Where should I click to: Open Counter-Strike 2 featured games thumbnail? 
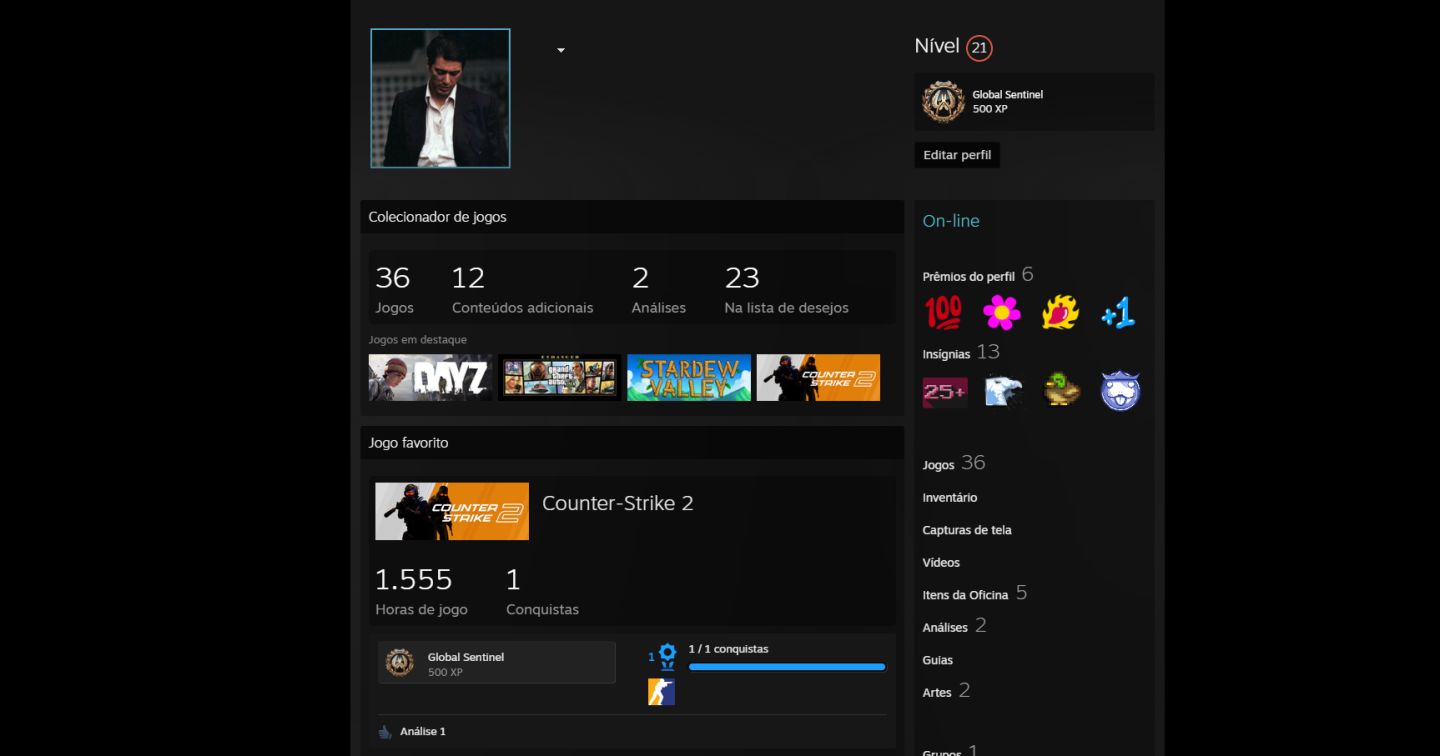pyautogui.click(x=818, y=378)
